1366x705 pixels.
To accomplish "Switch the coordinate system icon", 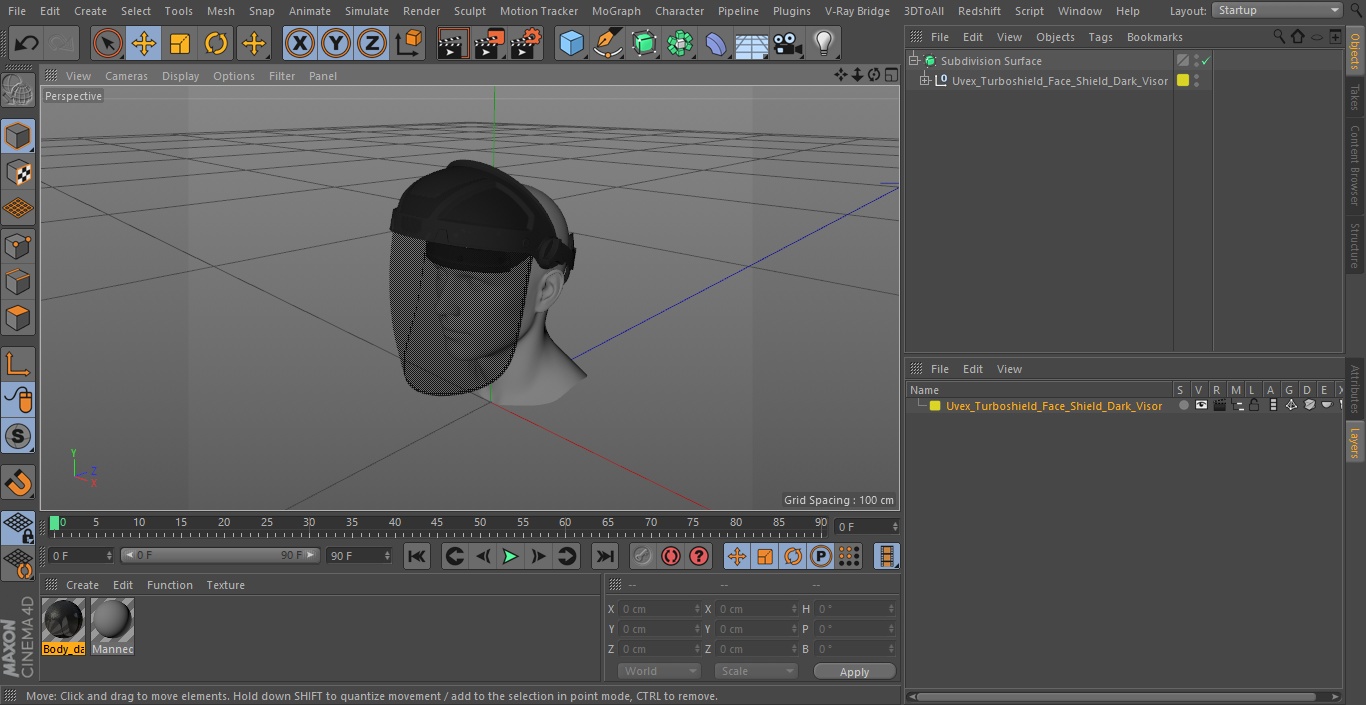I will [x=409, y=44].
